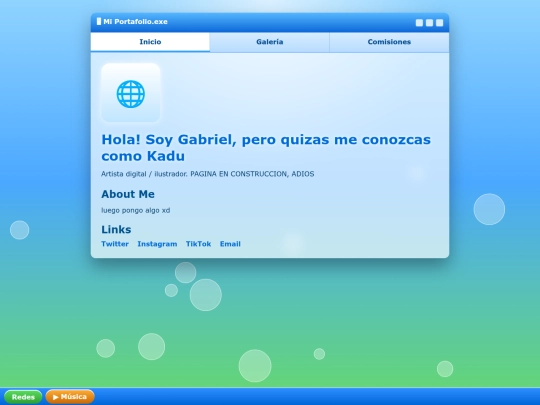Visit the Instagram link
The width and height of the screenshot is (540, 405).
point(157,244)
